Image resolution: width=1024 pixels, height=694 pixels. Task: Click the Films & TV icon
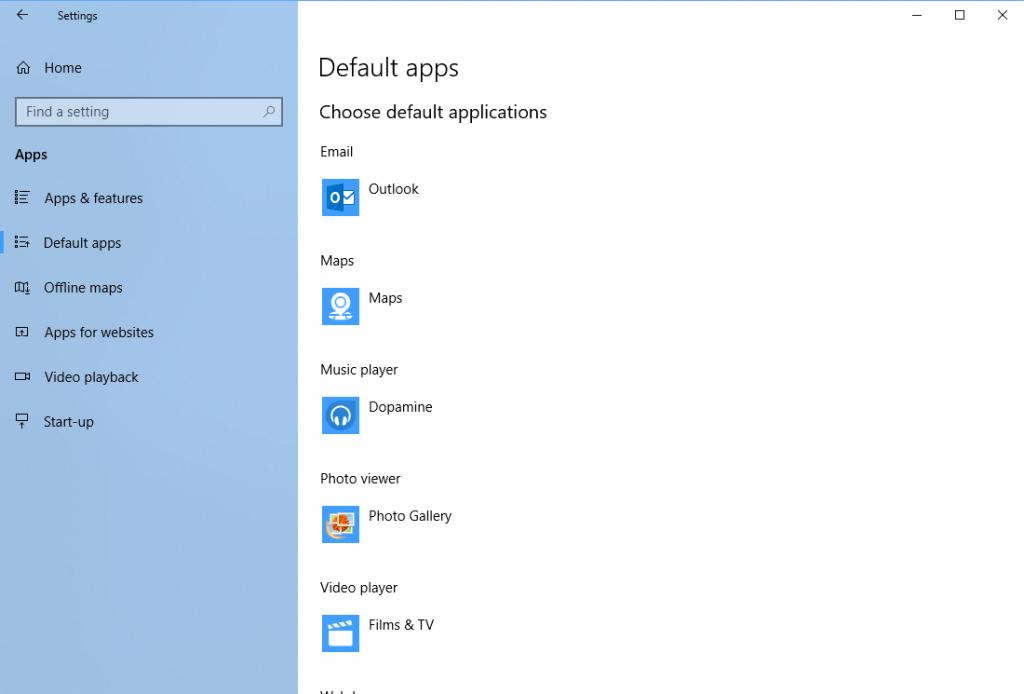[x=340, y=633]
